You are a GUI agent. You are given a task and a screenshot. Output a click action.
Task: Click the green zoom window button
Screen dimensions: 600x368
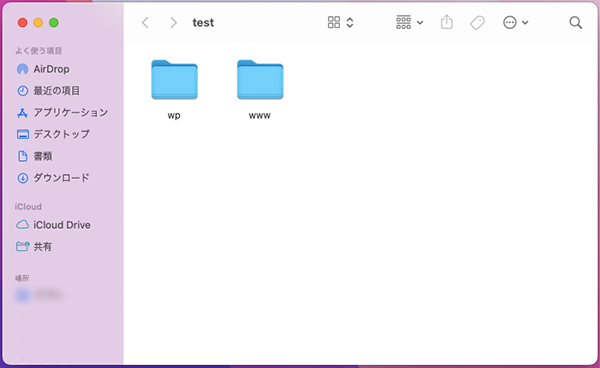click(54, 23)
